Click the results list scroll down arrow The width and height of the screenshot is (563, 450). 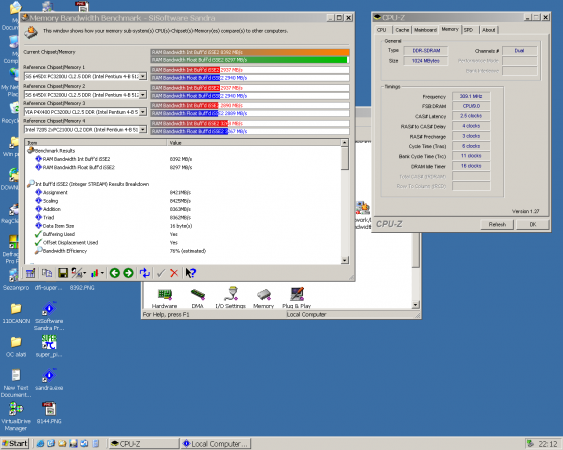(x=345, y=260)
